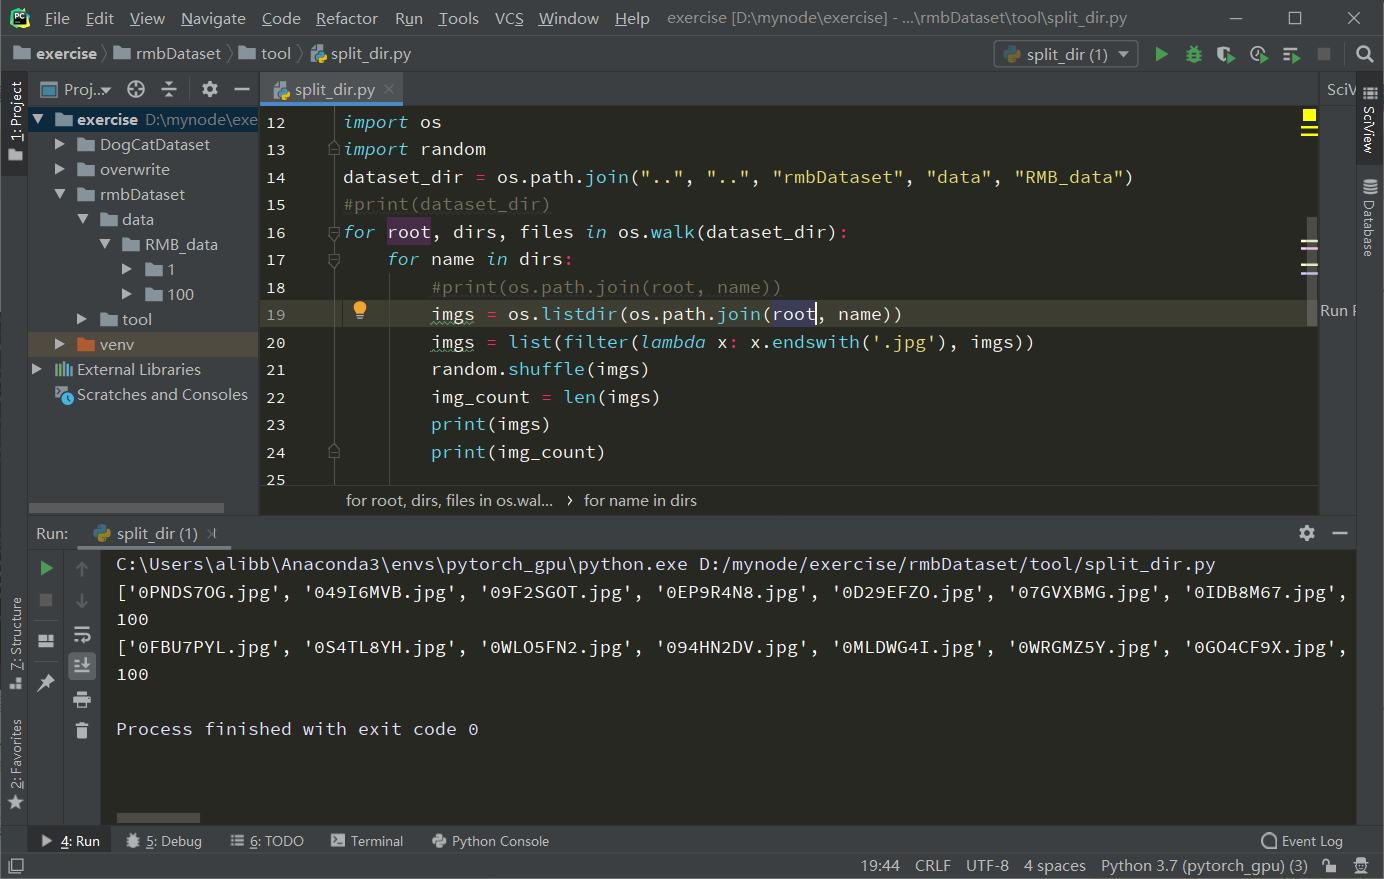Click the inspector face icon in status bar
This screenshot has width=1384, height=879.
tap(1361, 866)
